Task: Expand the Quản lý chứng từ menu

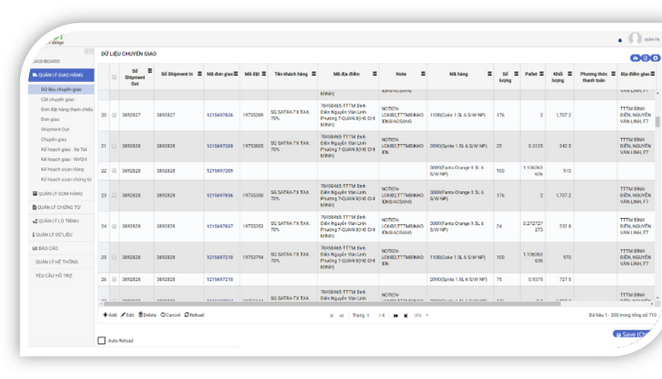Action: pos(61,207)
